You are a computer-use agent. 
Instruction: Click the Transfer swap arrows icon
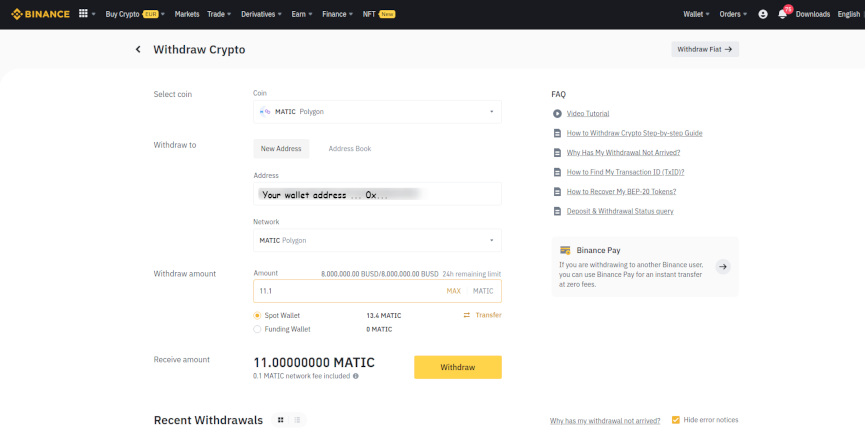467,315
